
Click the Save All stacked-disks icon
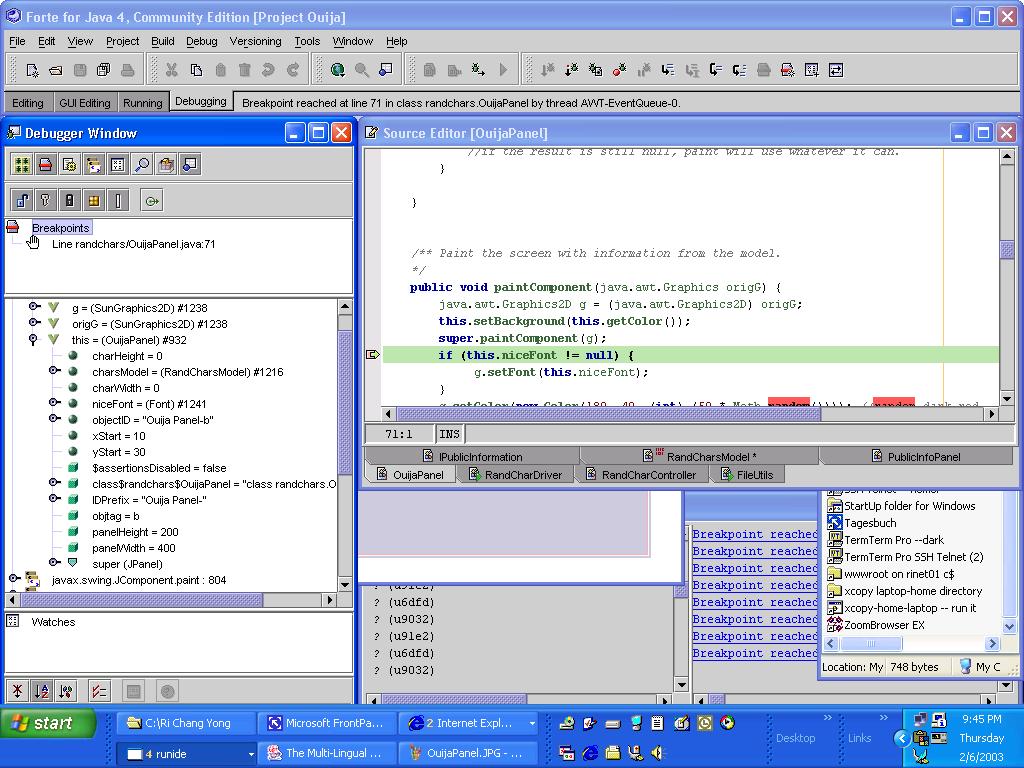(x=103, y=70)
